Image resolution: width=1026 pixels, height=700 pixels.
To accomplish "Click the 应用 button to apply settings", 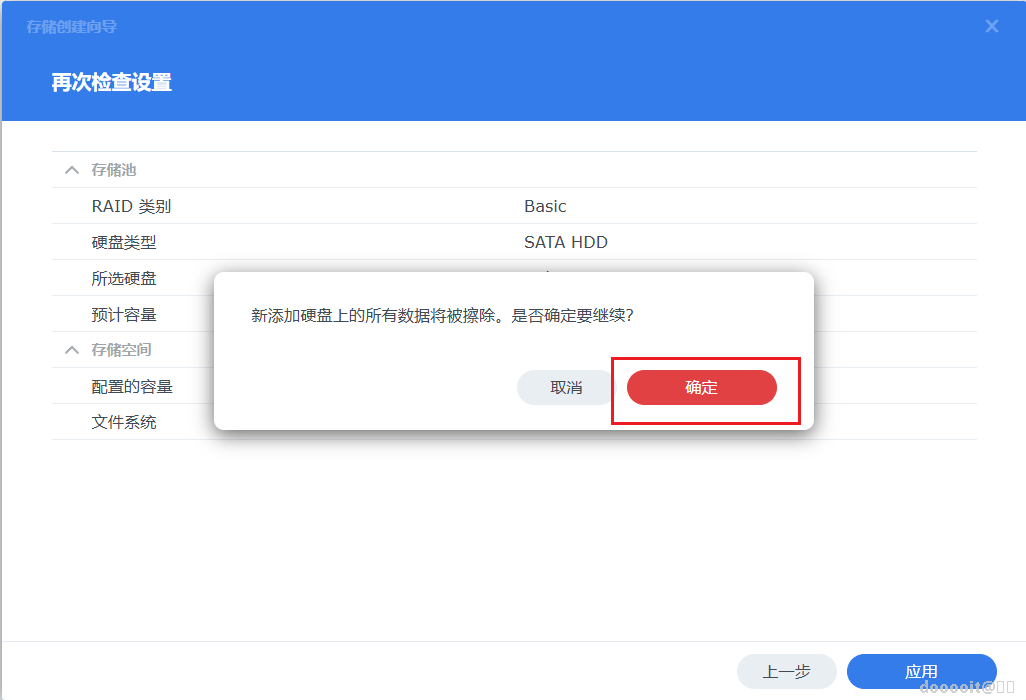I will click(921, 671).
